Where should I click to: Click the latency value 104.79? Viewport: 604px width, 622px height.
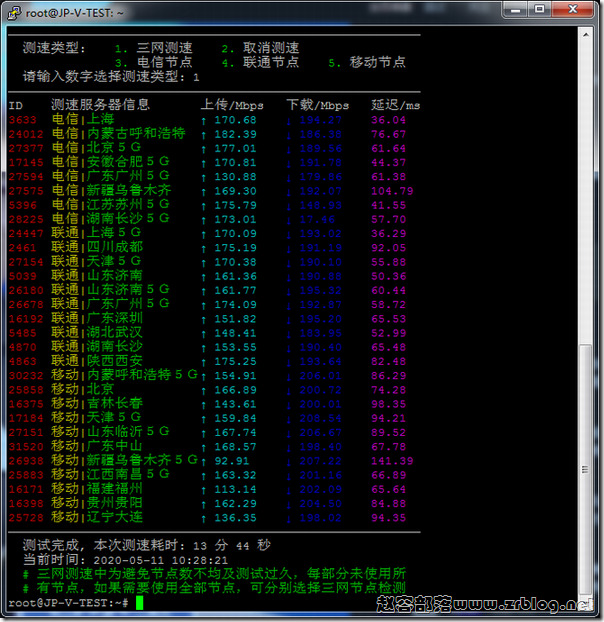click(x=392, y=191)
